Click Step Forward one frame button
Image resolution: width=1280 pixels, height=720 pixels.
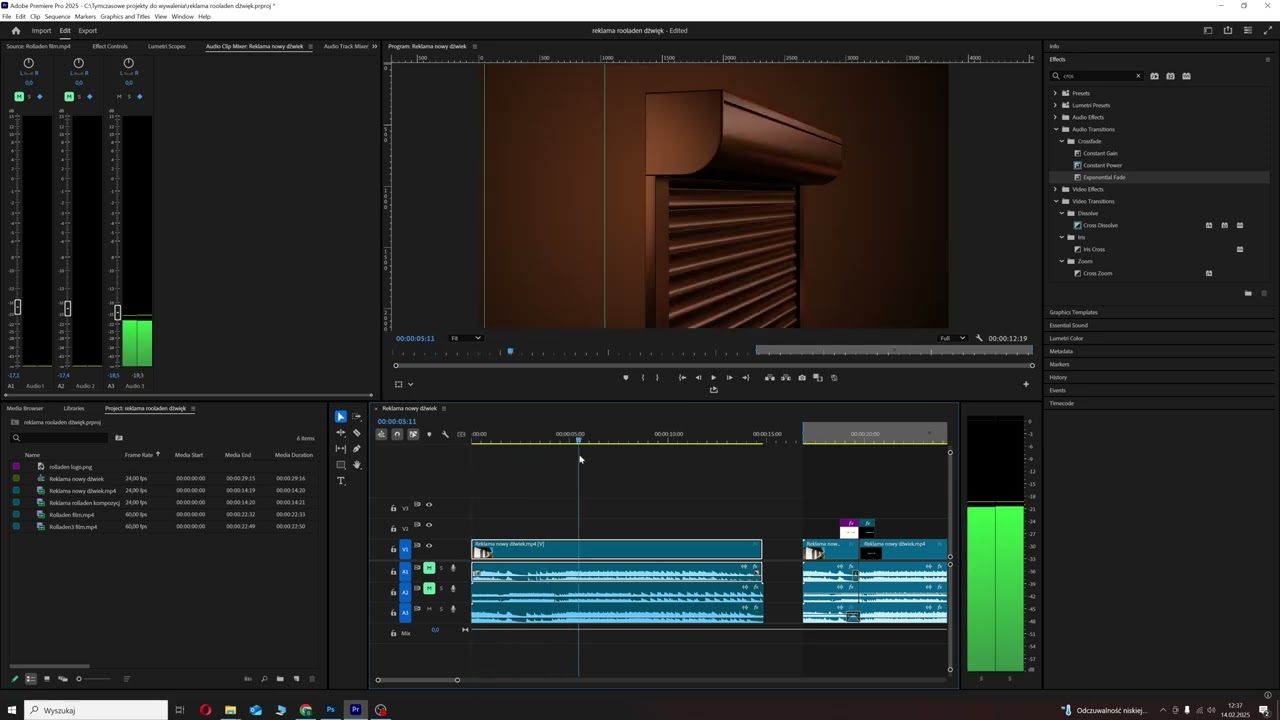point(729,378)
